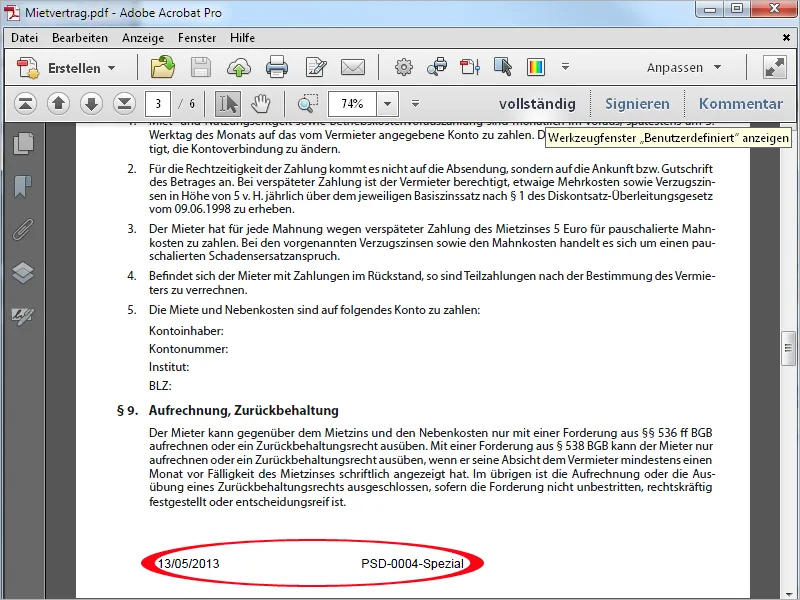Click the Kontonummer: line

click(188, 349)
